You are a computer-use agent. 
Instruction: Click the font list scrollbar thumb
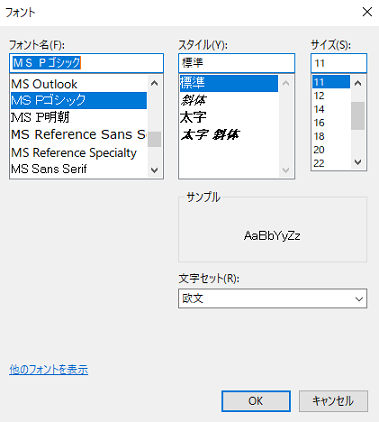pos(154,139)
